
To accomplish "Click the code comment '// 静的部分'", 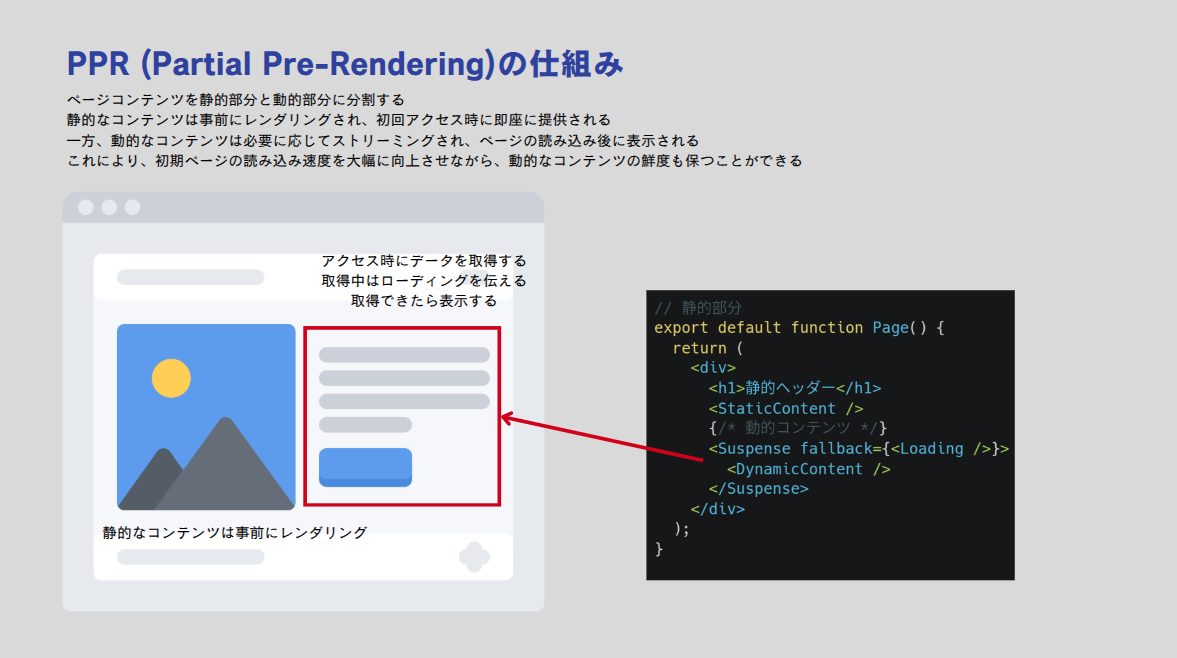I will [698, 308].
